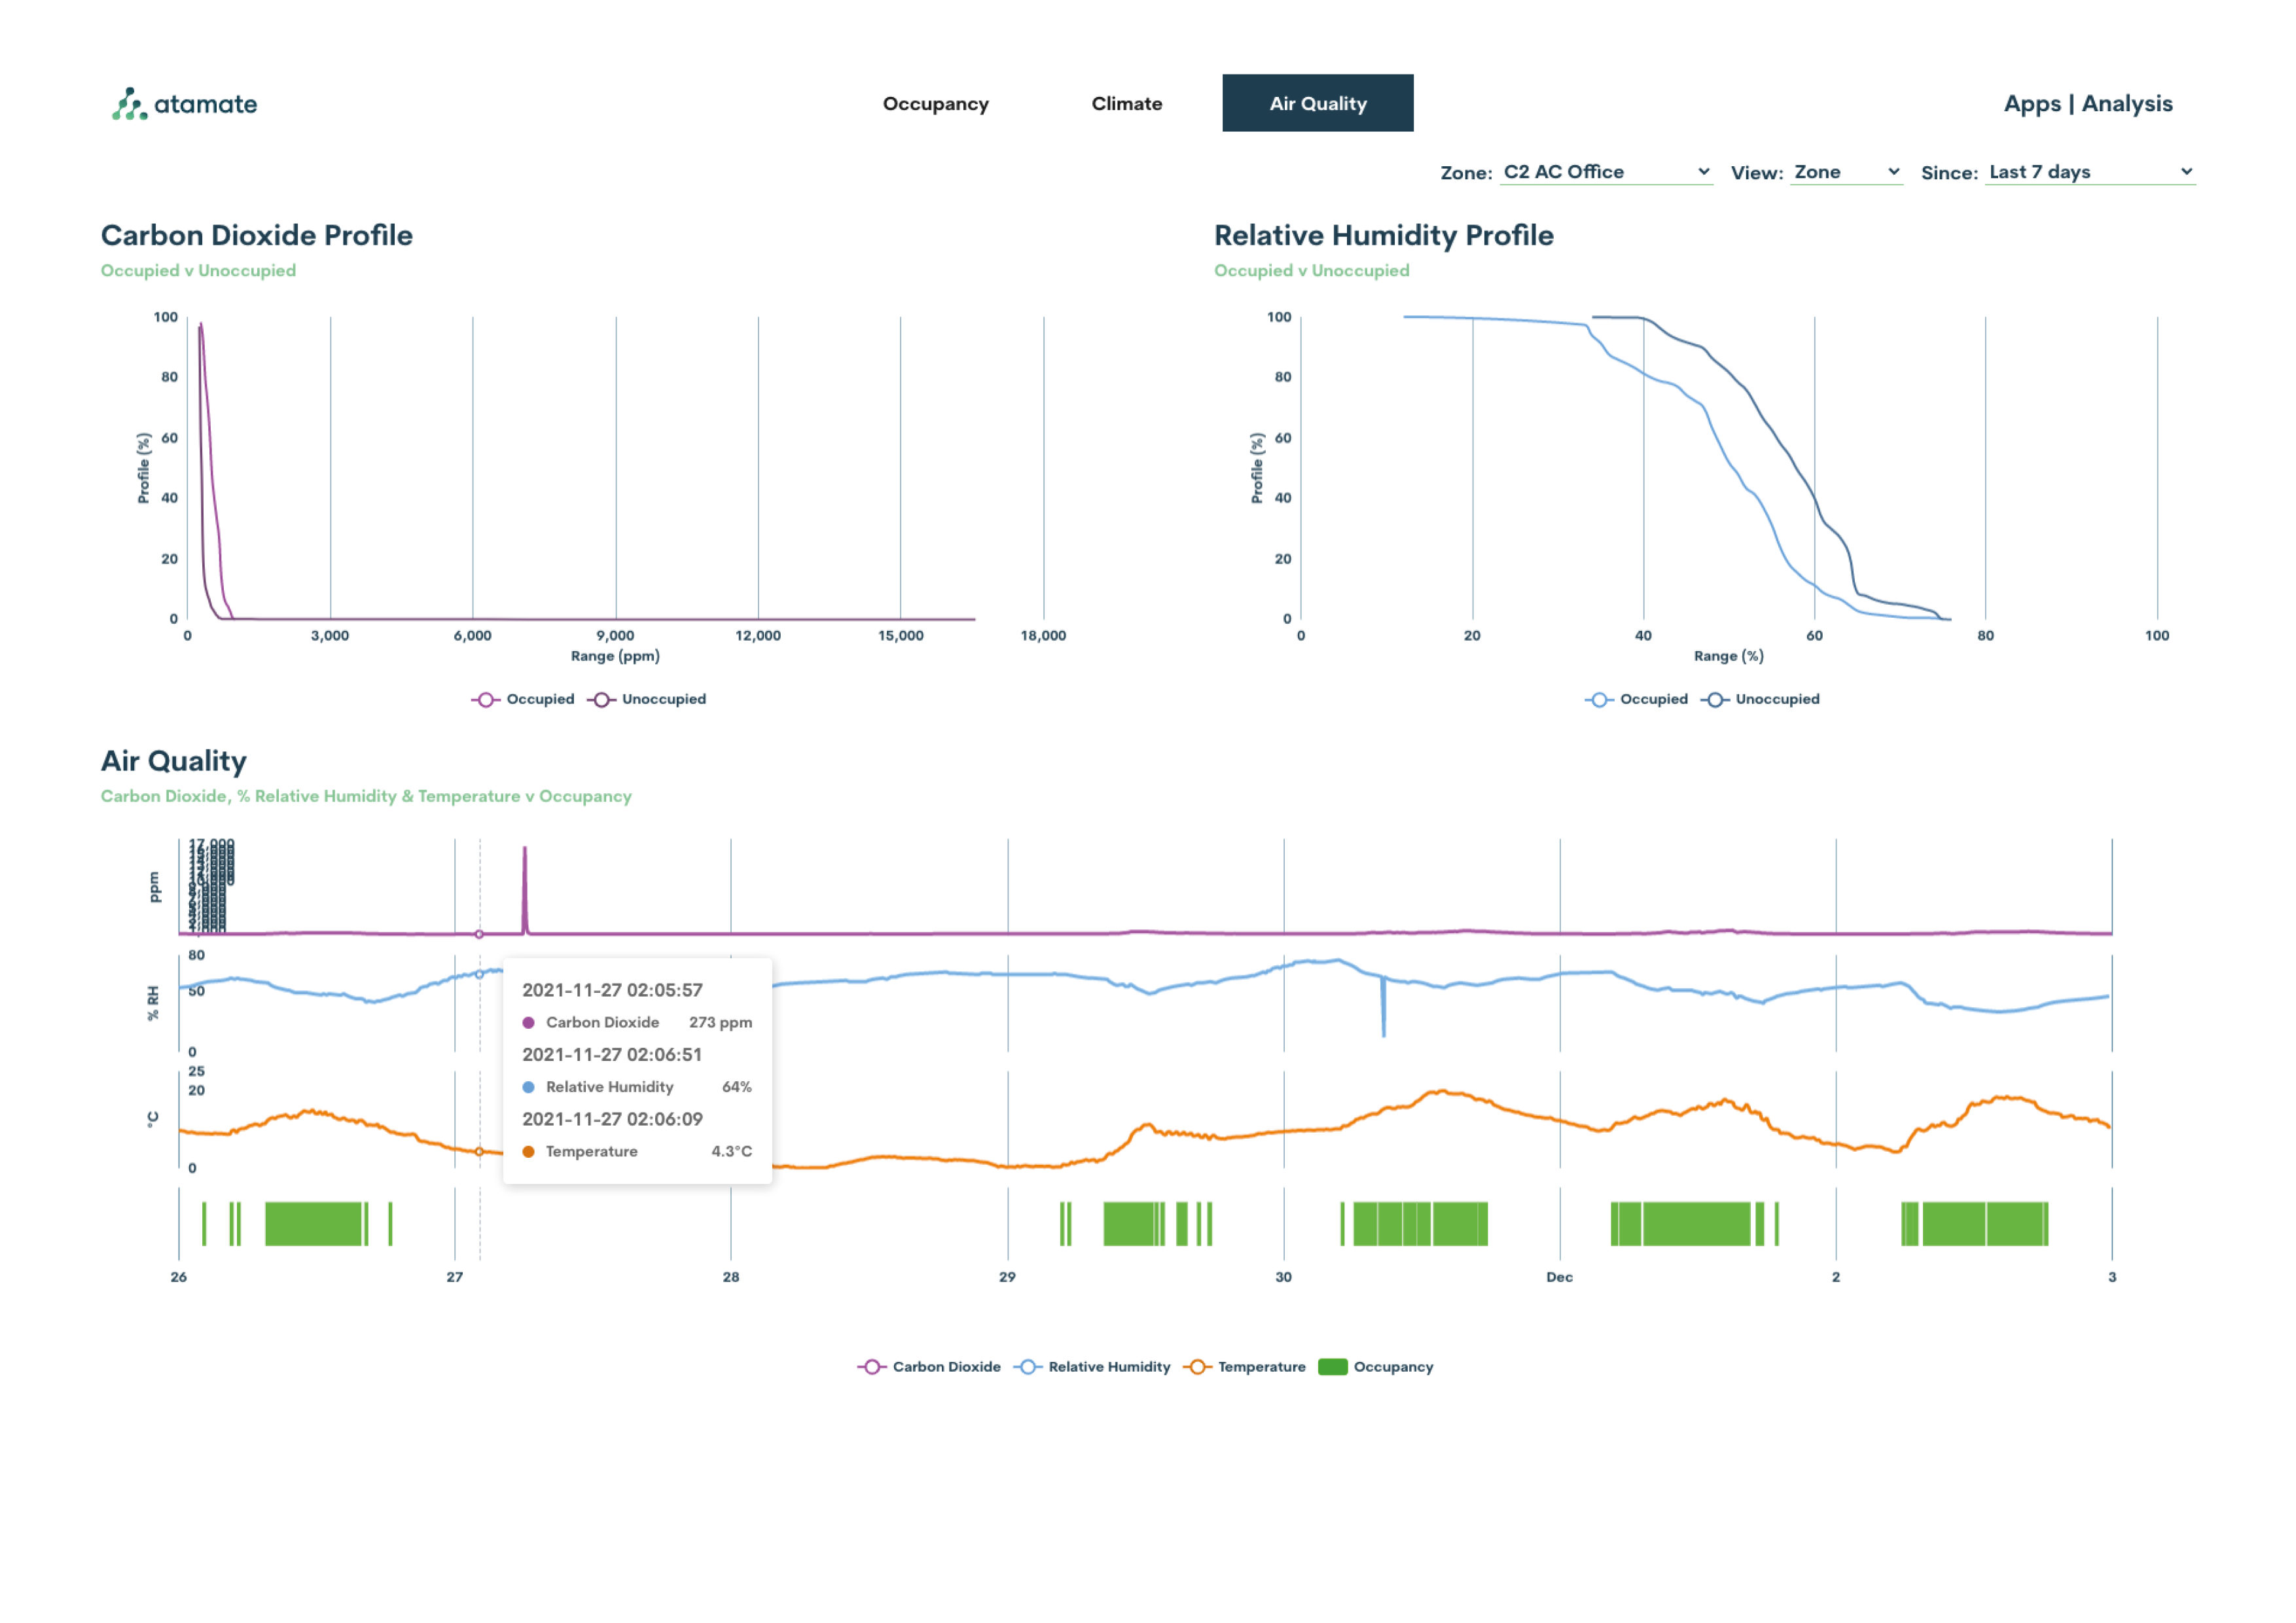Click the 4.3°C Temperature tooltip value
2296x1623 pixels.
pos(731,1151)
